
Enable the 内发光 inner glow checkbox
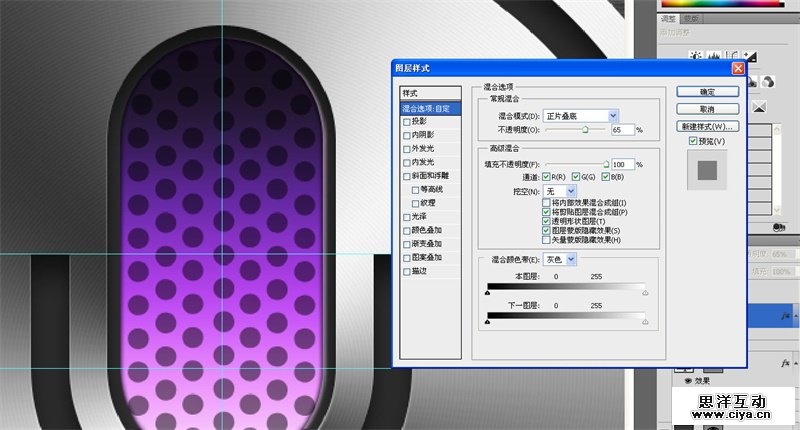pyautogui.click(x=407, y=163)
